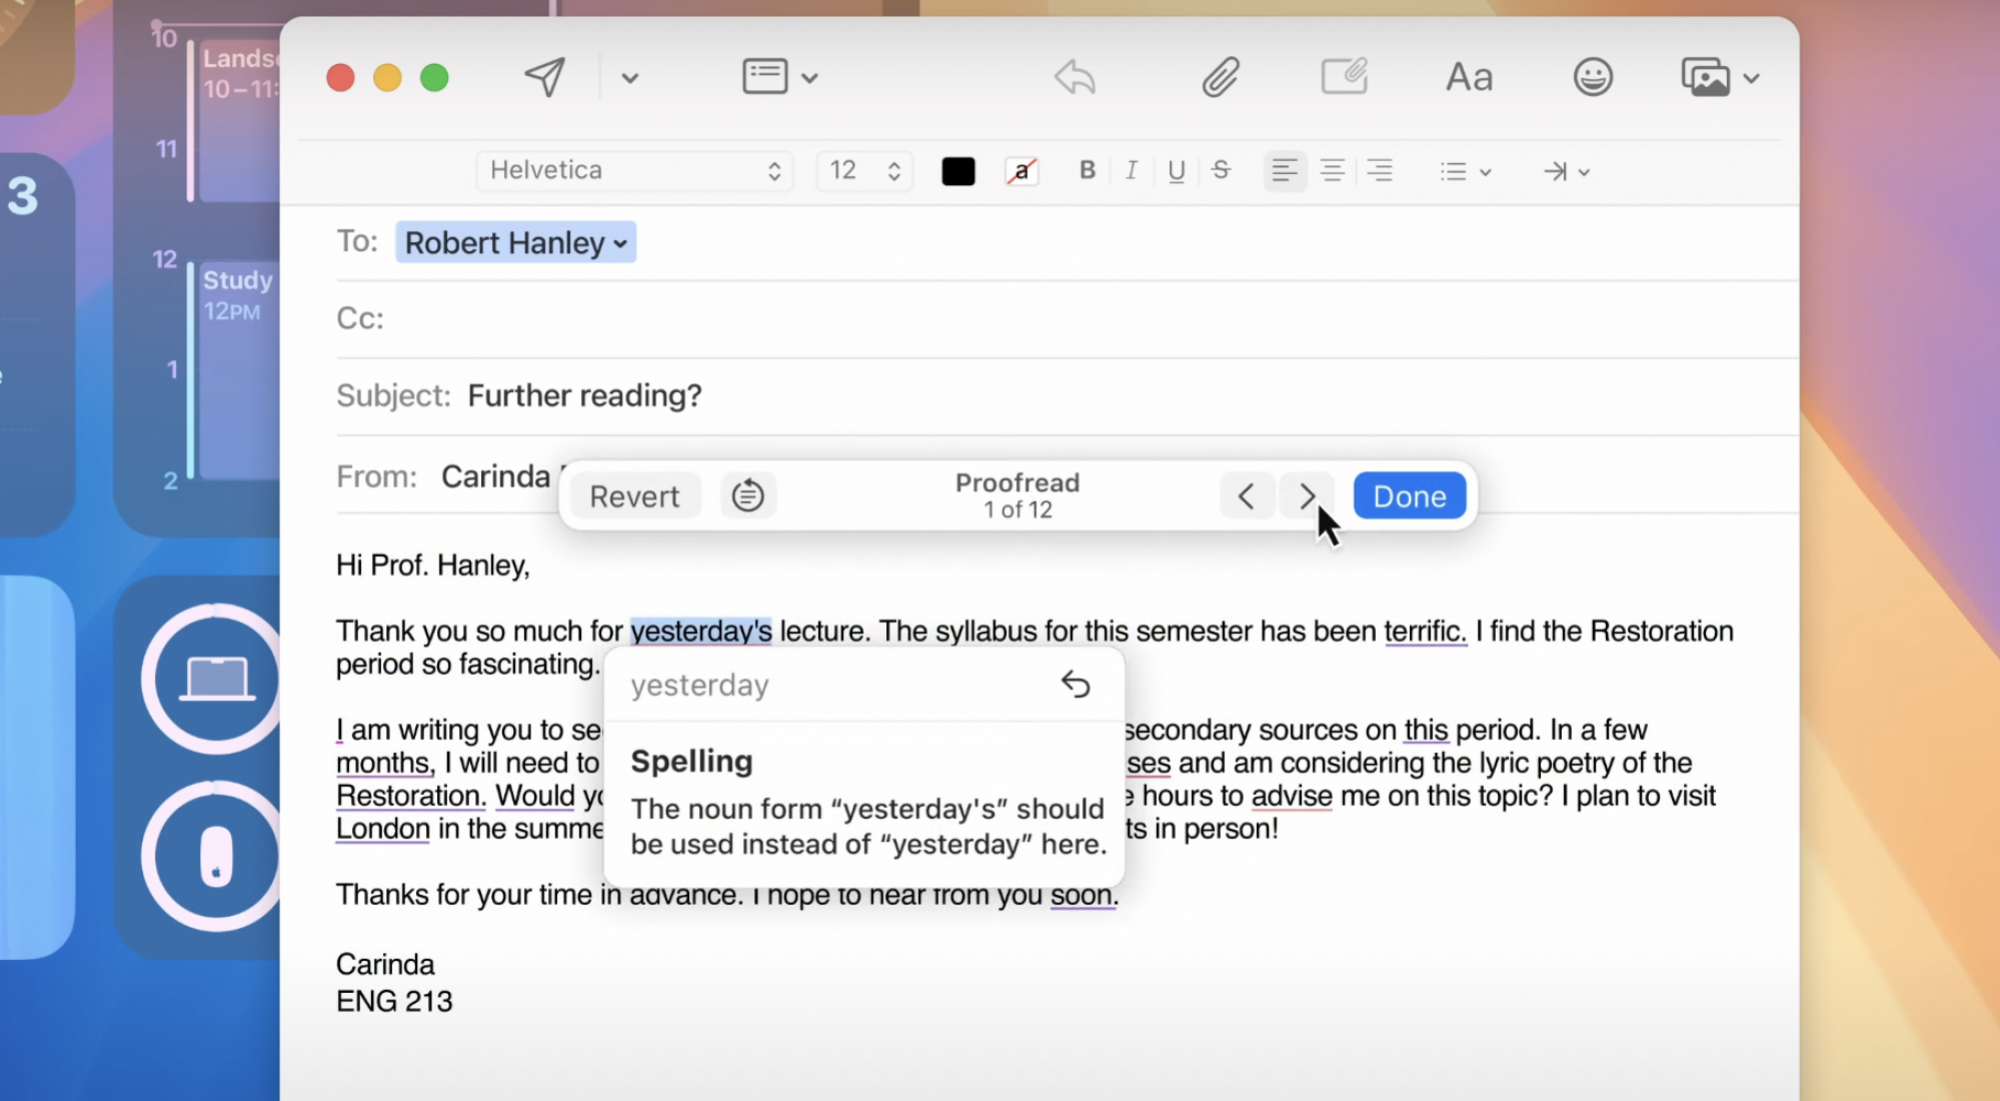
Task: Open the text background color swatch
Action: pos(1021,171)
